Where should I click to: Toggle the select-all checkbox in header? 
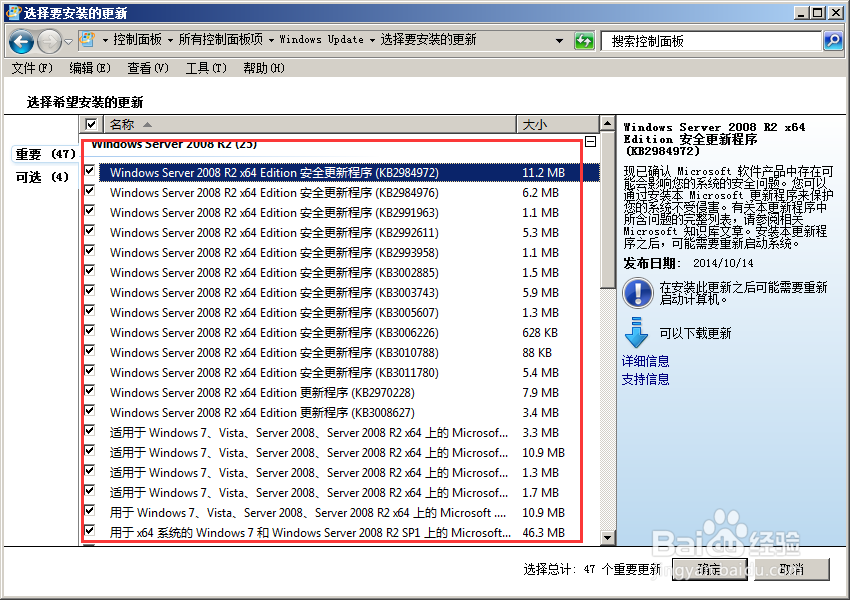91,124
